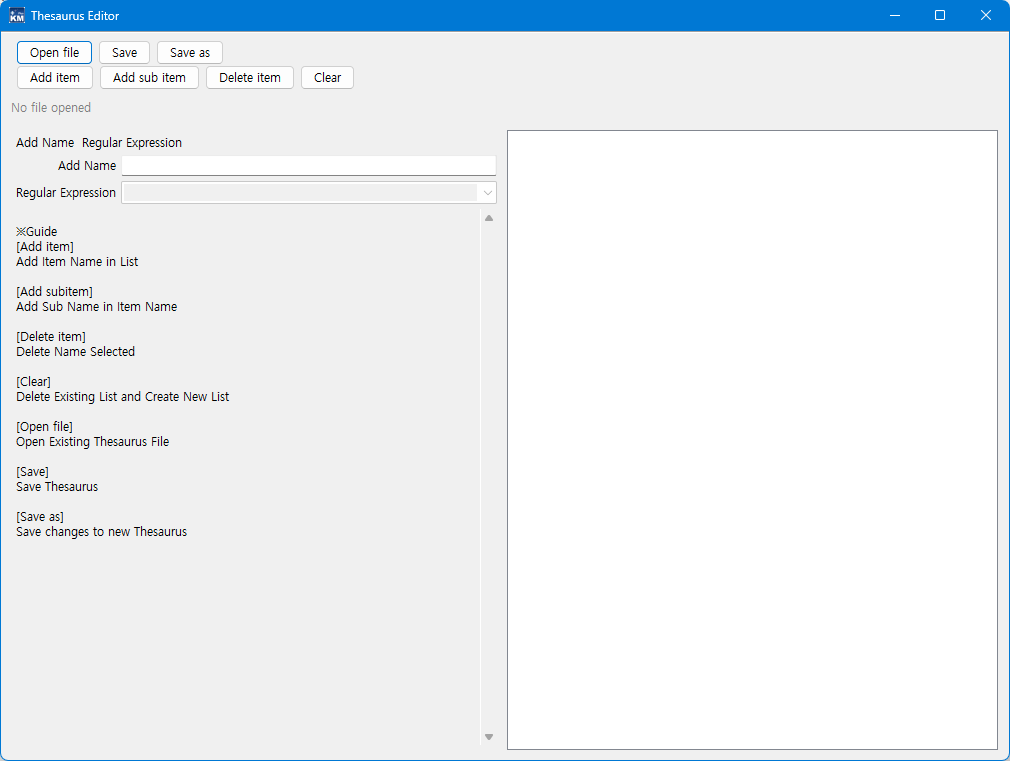Select the top-row Regular Expression option above fields
The width and height of the screenshot is (1010, 761).
pyautogui.click(x=132, y=143)
